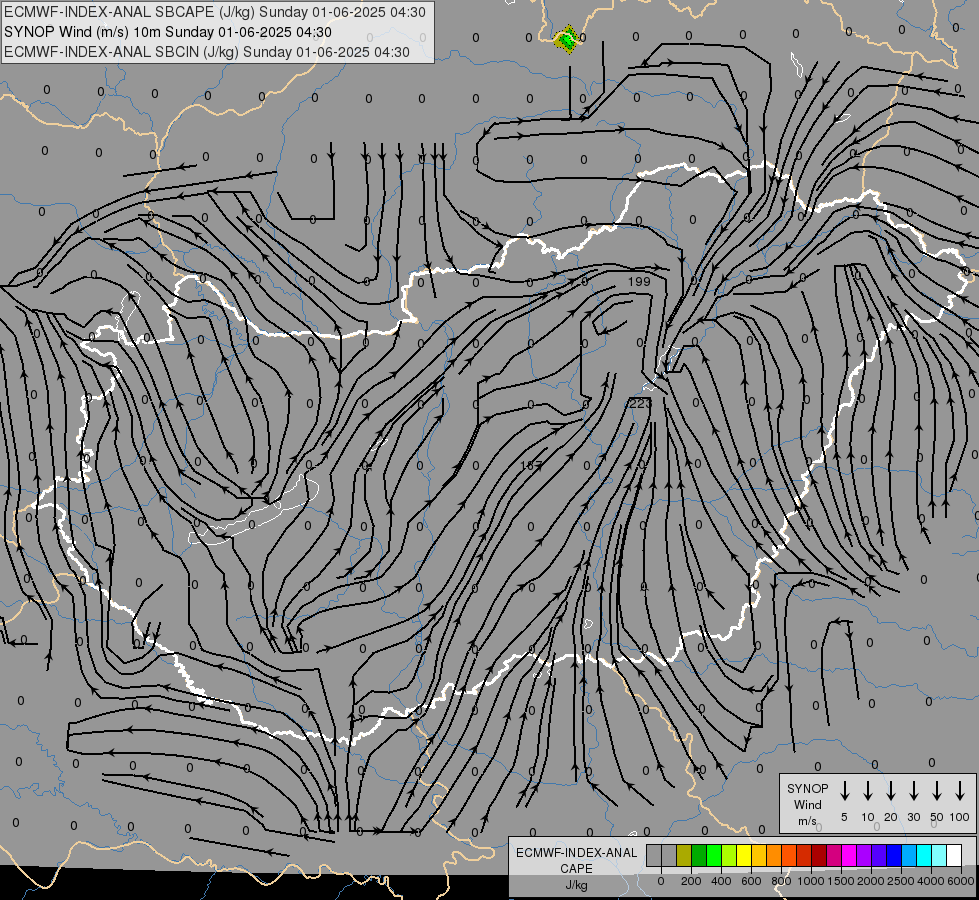Click the 100 m/s wind arrow symbol
979x900 pixels.
960,791
